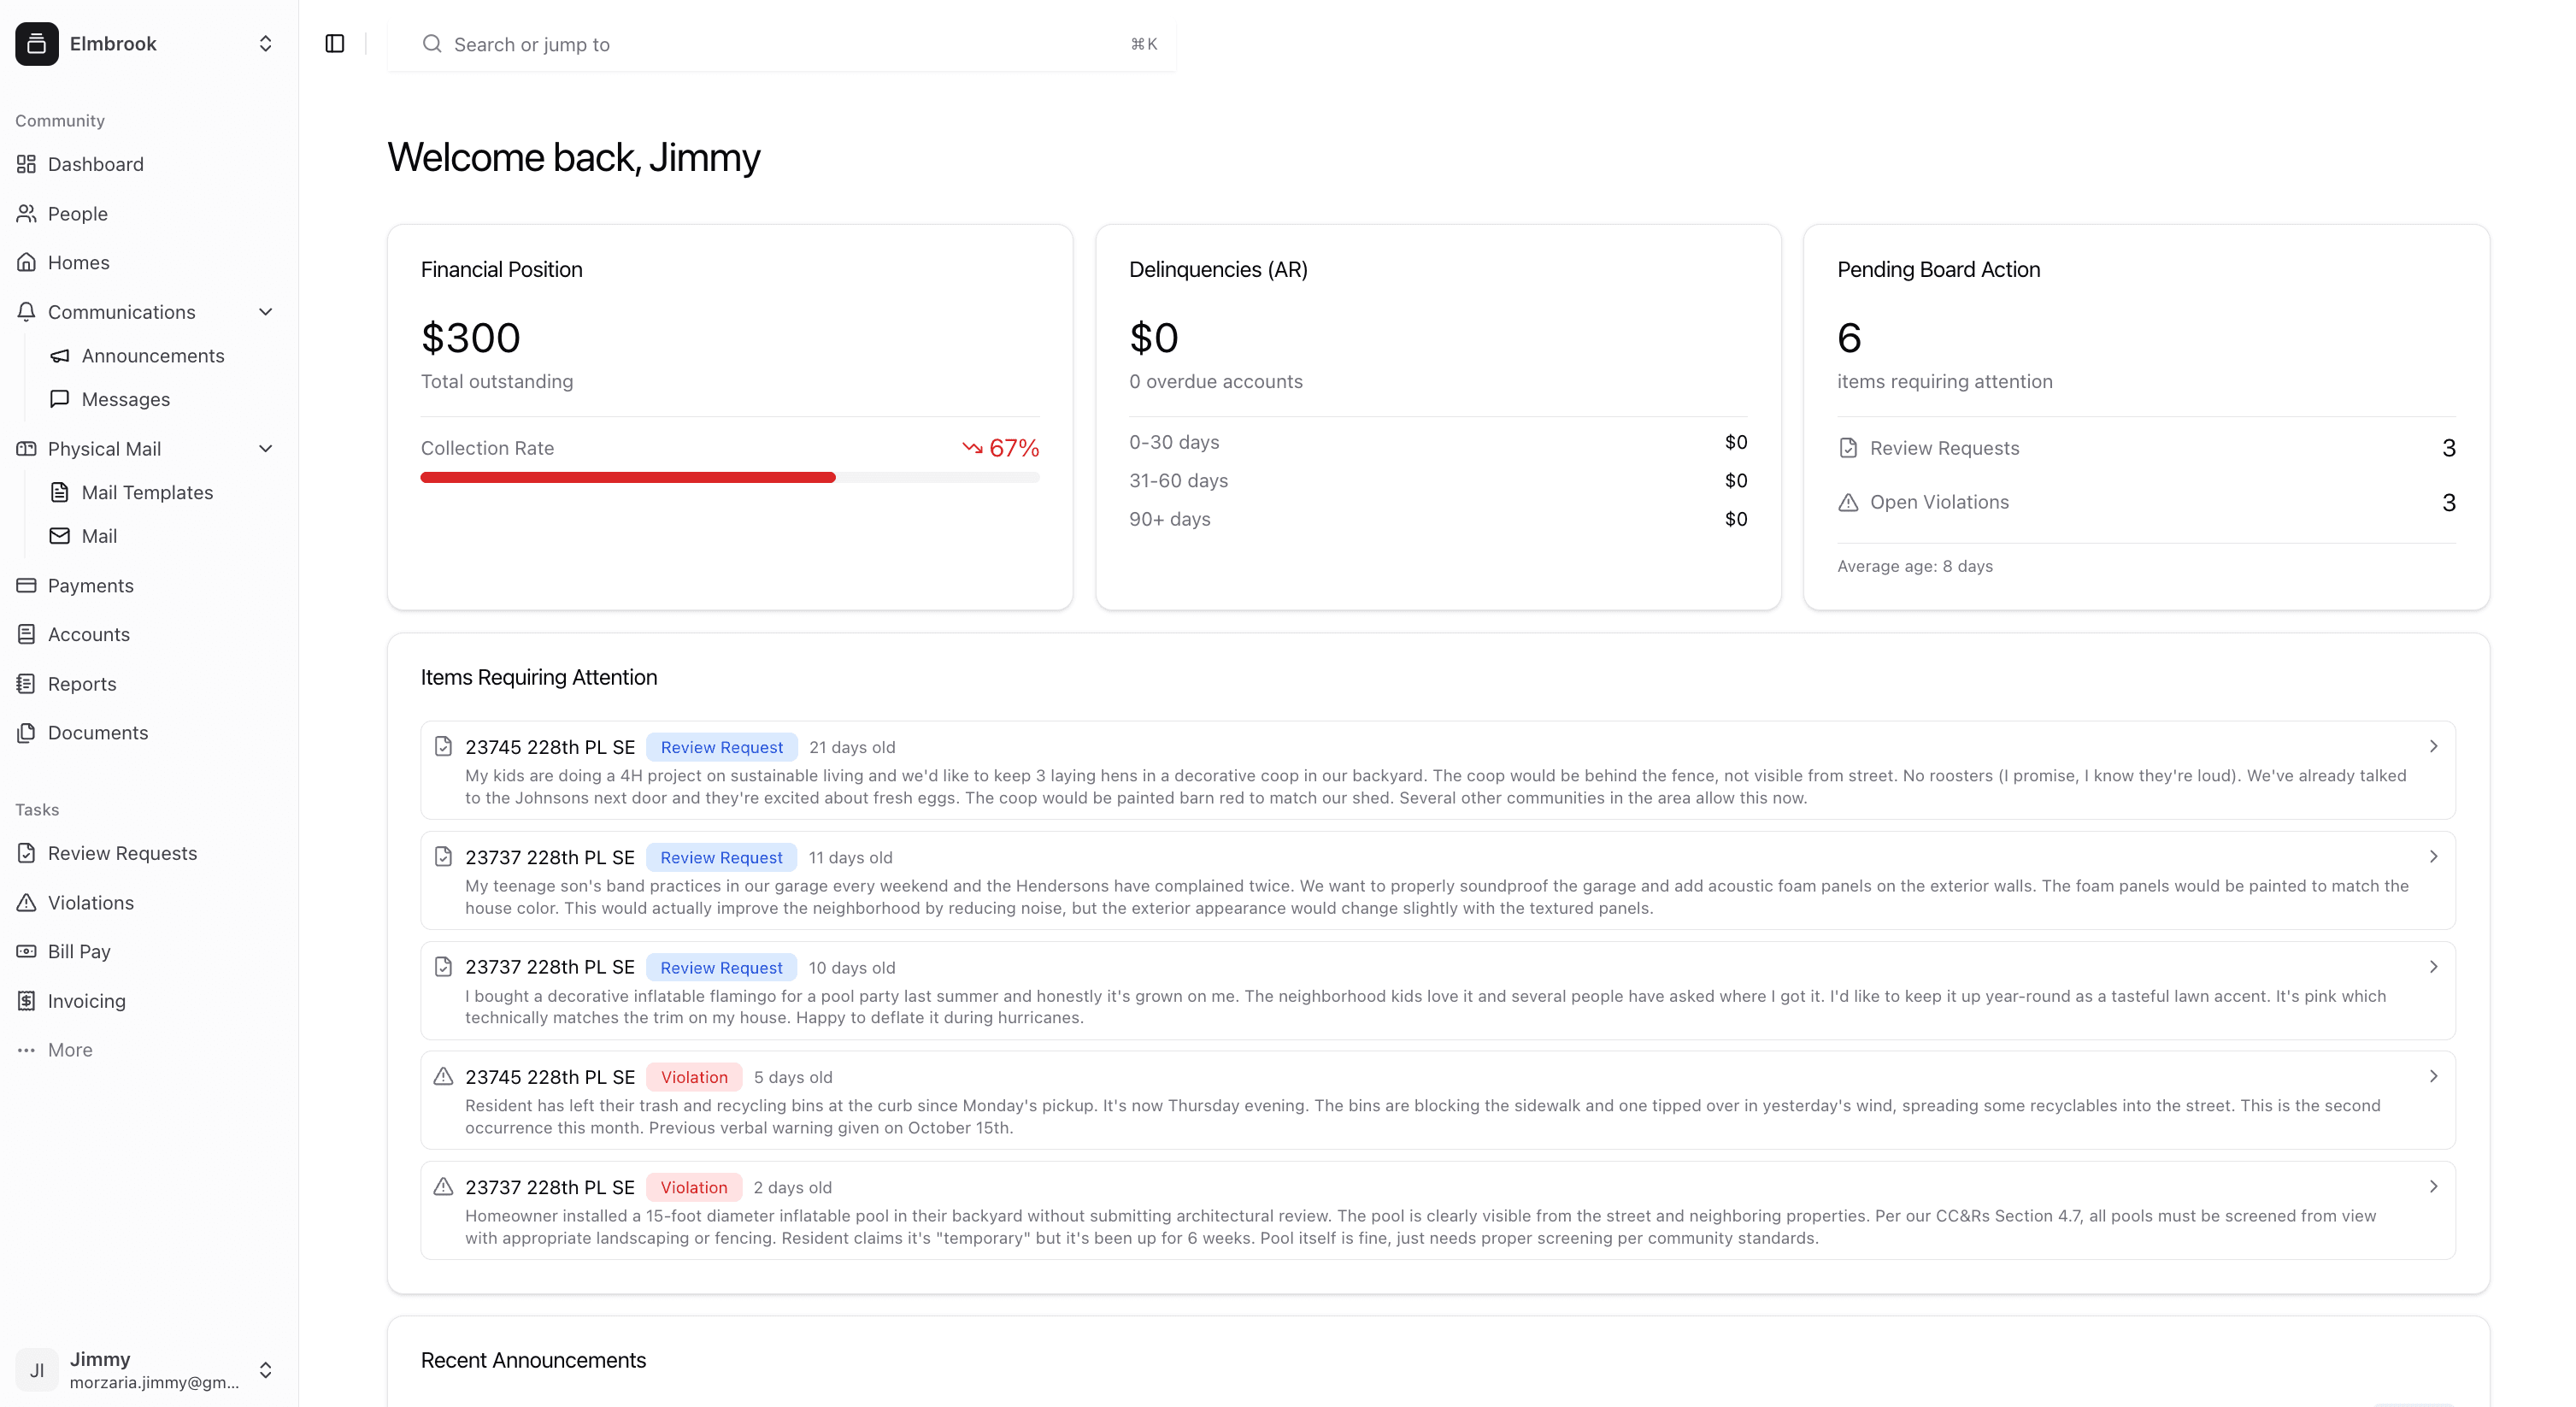Click the Collection Rate progress bar
Image resolution: width=2576 pixels, height=1407 pixels.
click(x=729, y=477)
